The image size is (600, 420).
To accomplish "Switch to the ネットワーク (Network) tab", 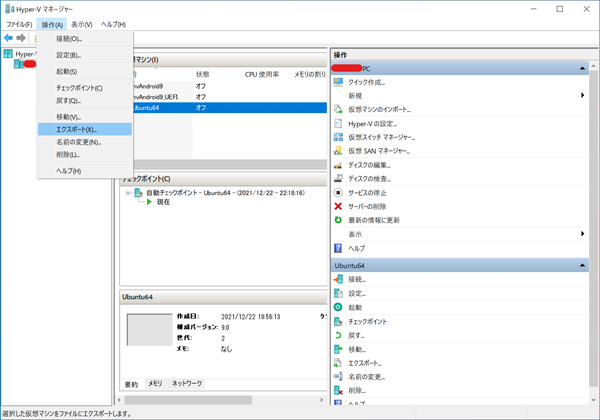I will 187,384.
